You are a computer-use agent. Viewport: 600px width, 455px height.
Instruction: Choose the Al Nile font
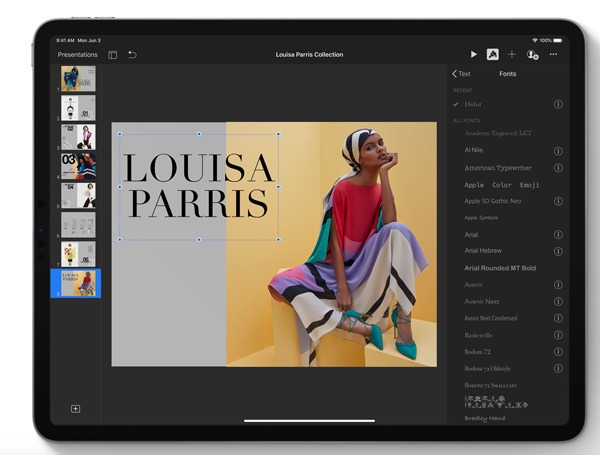(x=474, y=150)
